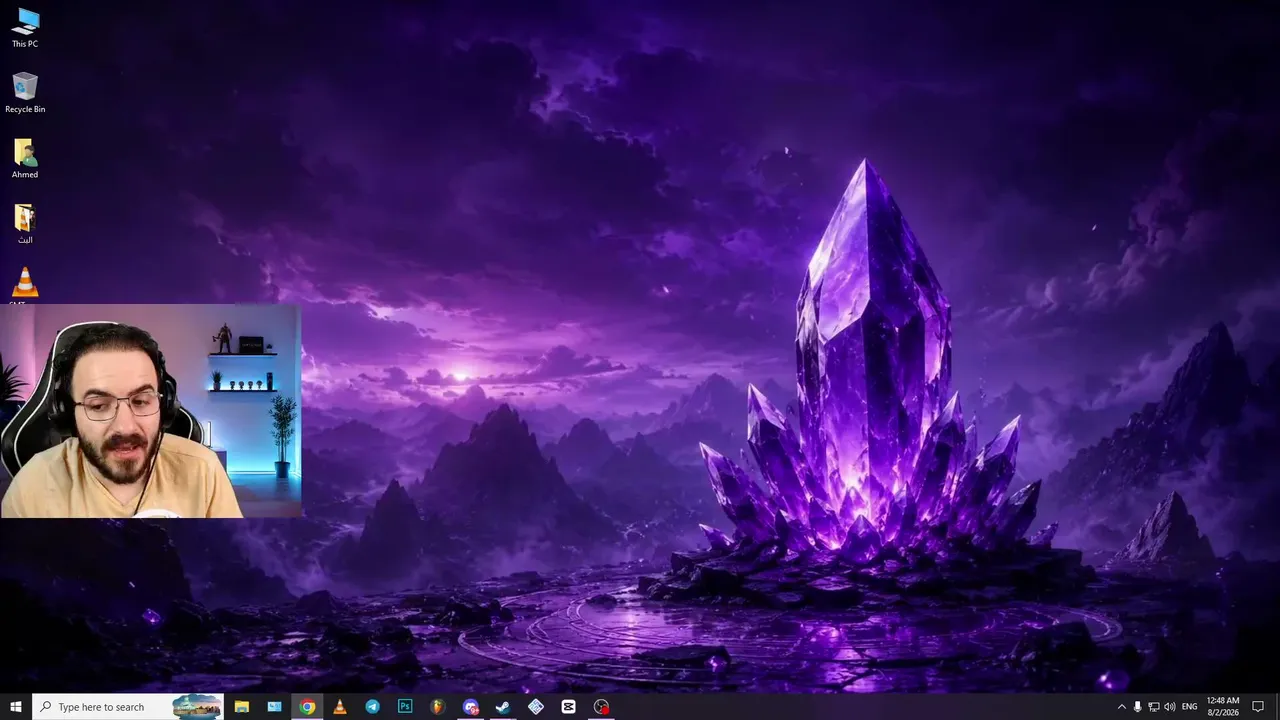
Task: Open Discord from the taskbar
Action: click(470, 707)
